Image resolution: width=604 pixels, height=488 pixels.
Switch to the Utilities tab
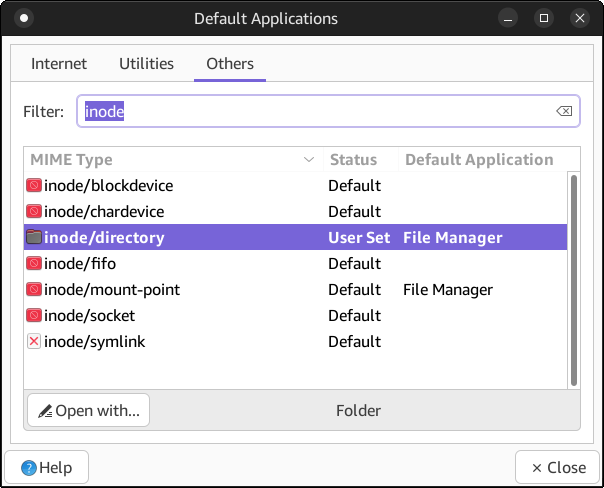[146, 64]
